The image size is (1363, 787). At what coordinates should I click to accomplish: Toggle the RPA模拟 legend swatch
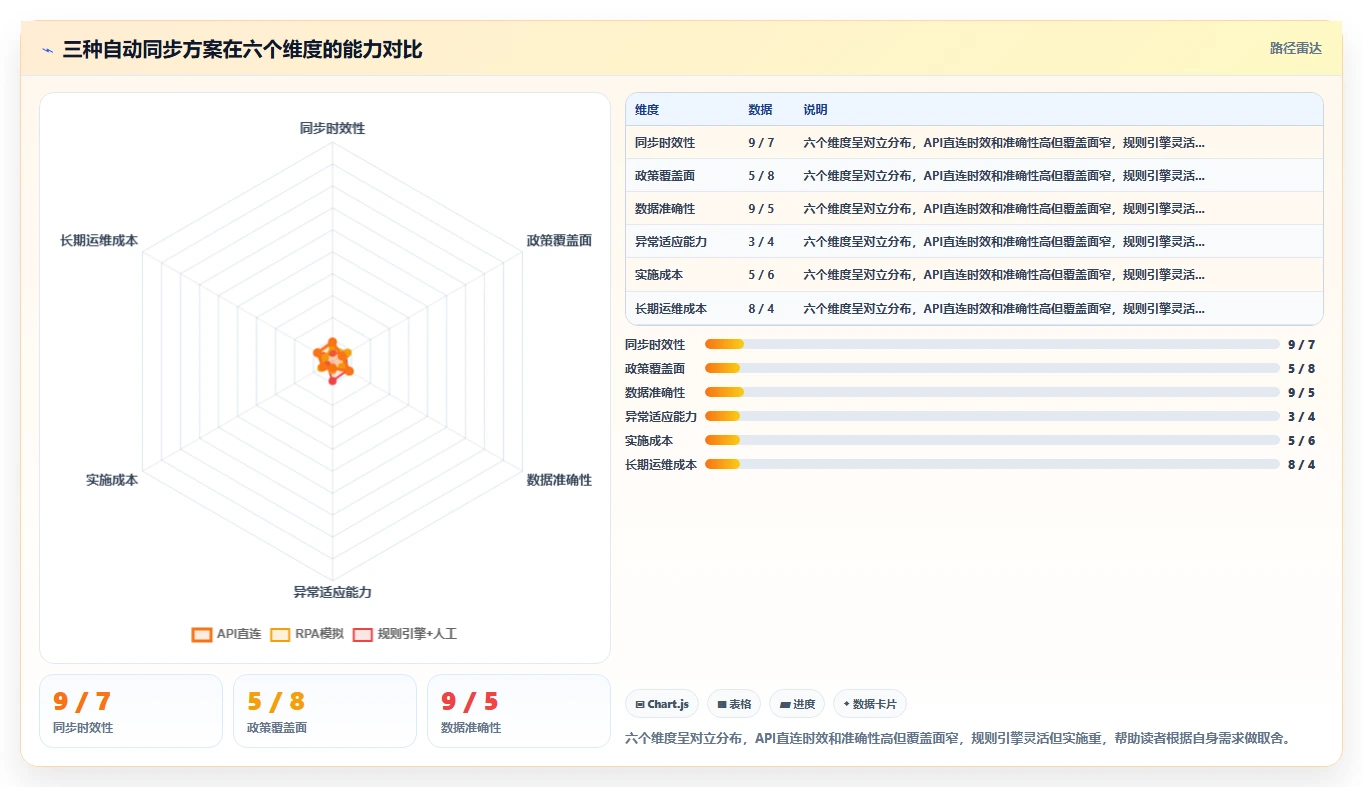click(x=280, y=634)
